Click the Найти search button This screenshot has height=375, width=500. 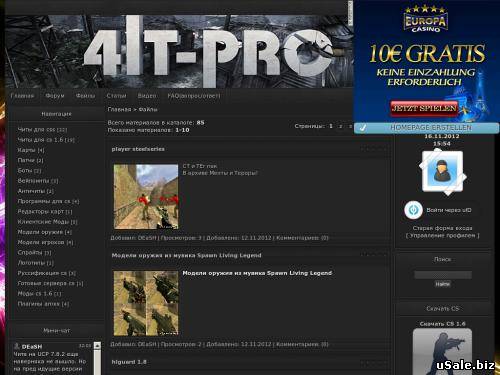tap(442, 284)
